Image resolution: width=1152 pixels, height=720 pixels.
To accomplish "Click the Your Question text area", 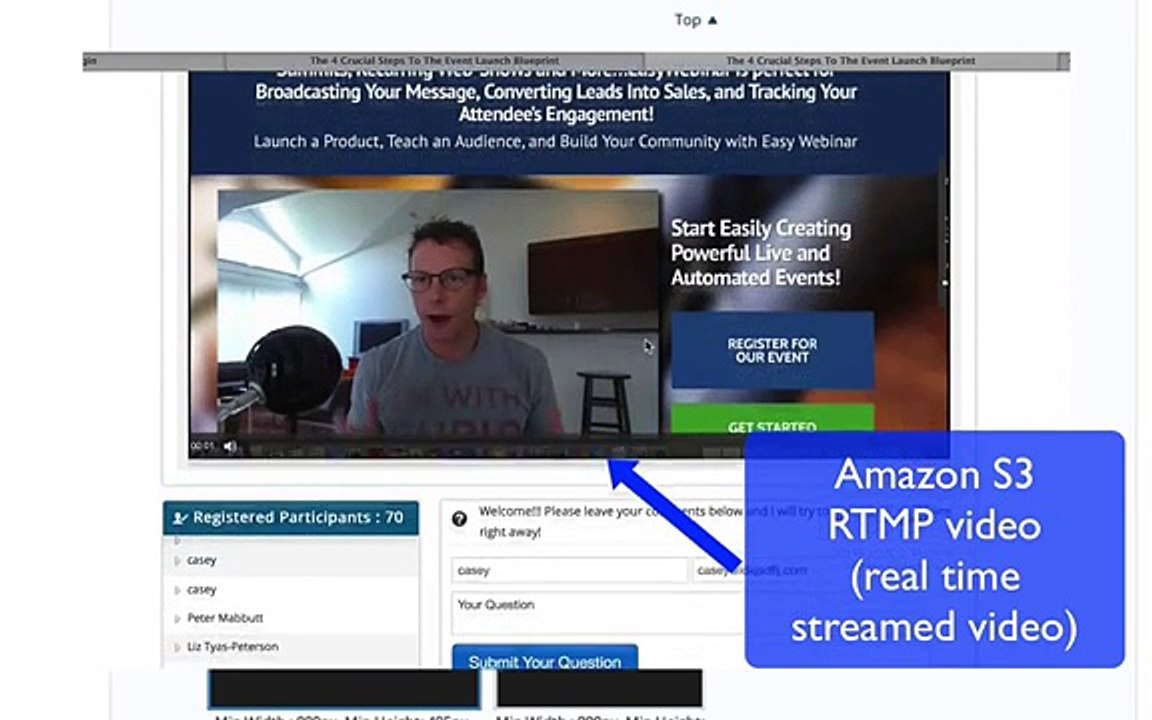I will coord(599,613).
